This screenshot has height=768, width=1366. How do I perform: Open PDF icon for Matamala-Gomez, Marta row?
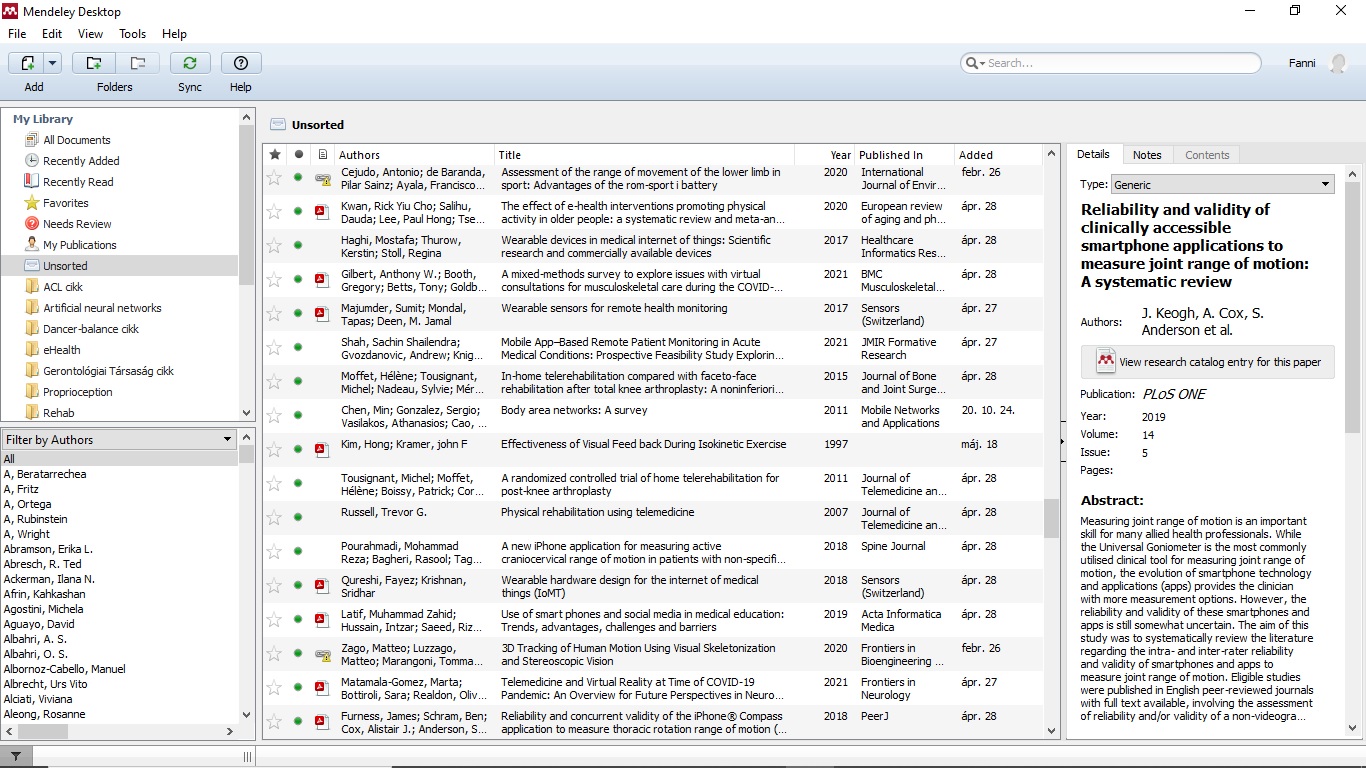(x=322, y=688)
